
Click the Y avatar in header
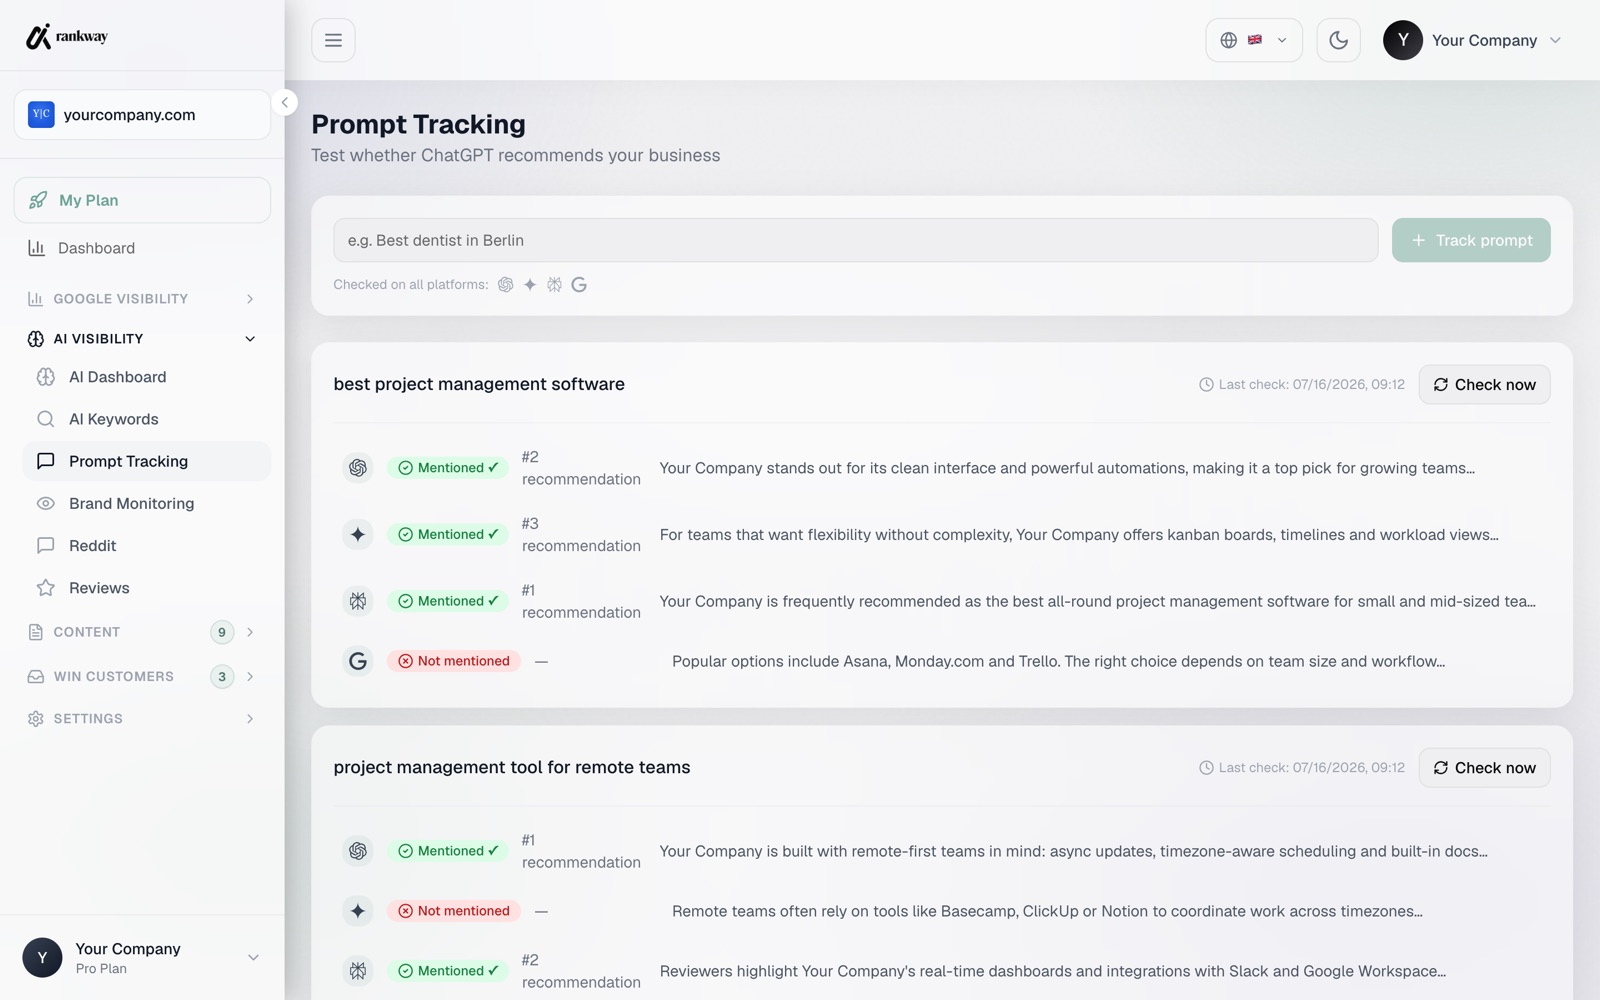1403,40
